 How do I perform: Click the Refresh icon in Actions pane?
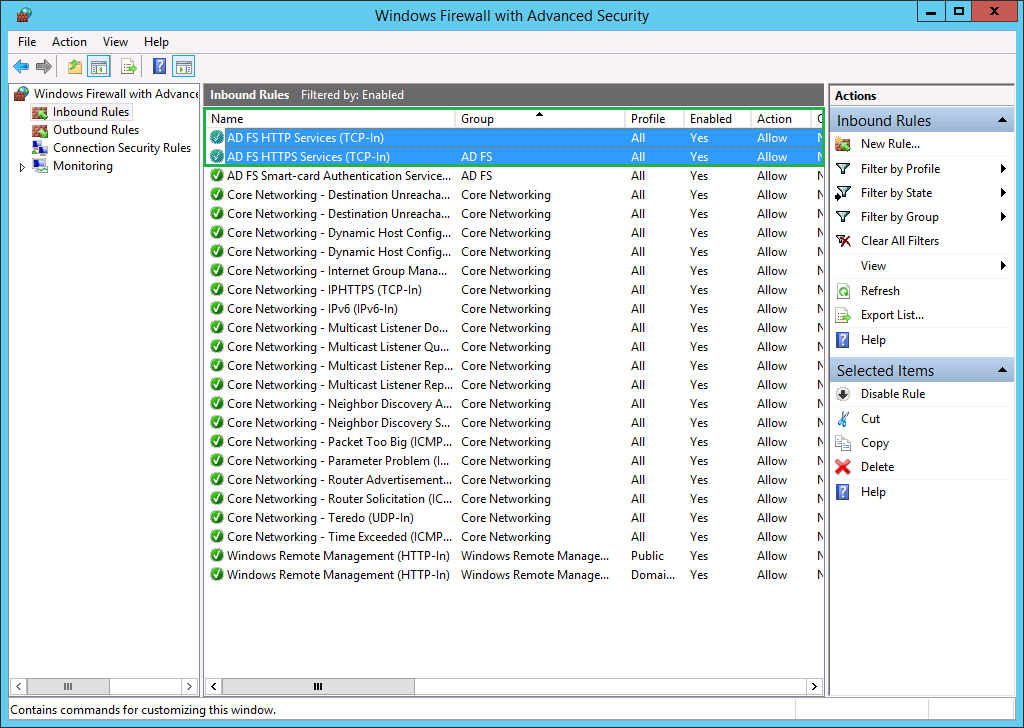coord(843,291)
